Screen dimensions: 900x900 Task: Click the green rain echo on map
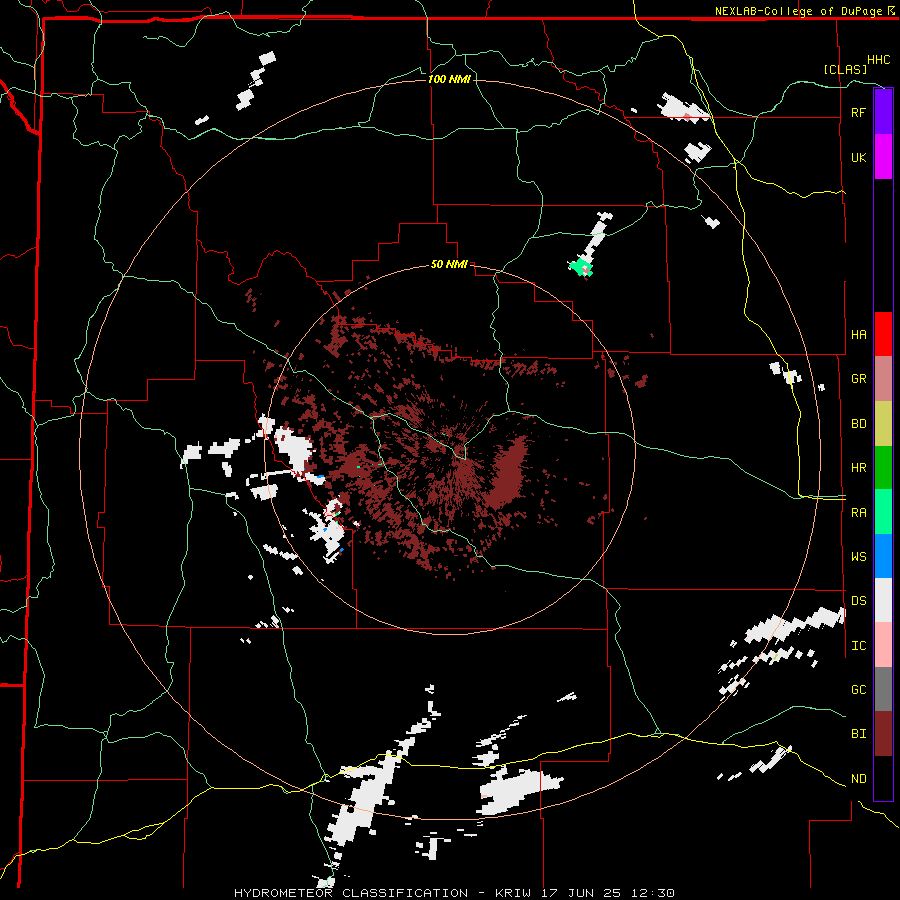click(581, 267)
